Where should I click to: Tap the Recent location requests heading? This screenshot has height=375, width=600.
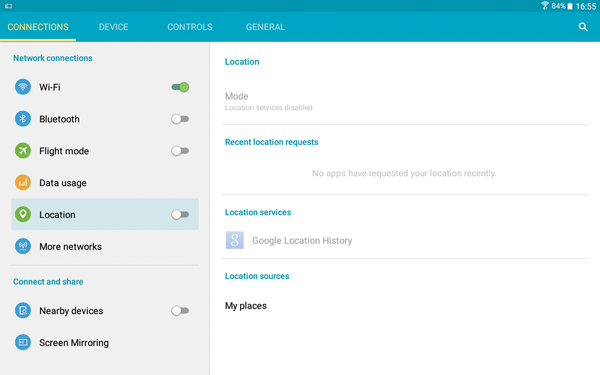click(x=271, y=142)
